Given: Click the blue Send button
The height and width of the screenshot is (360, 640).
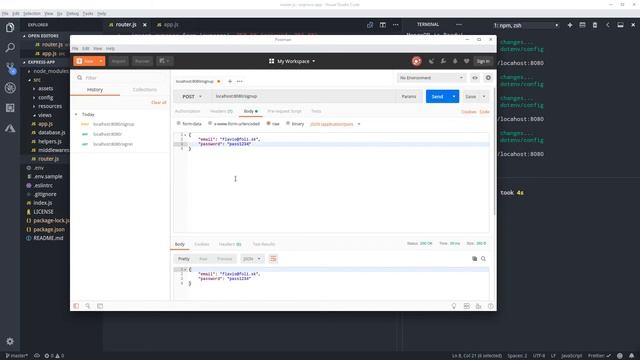Looking at the screenshot, I should coord(437,97).
